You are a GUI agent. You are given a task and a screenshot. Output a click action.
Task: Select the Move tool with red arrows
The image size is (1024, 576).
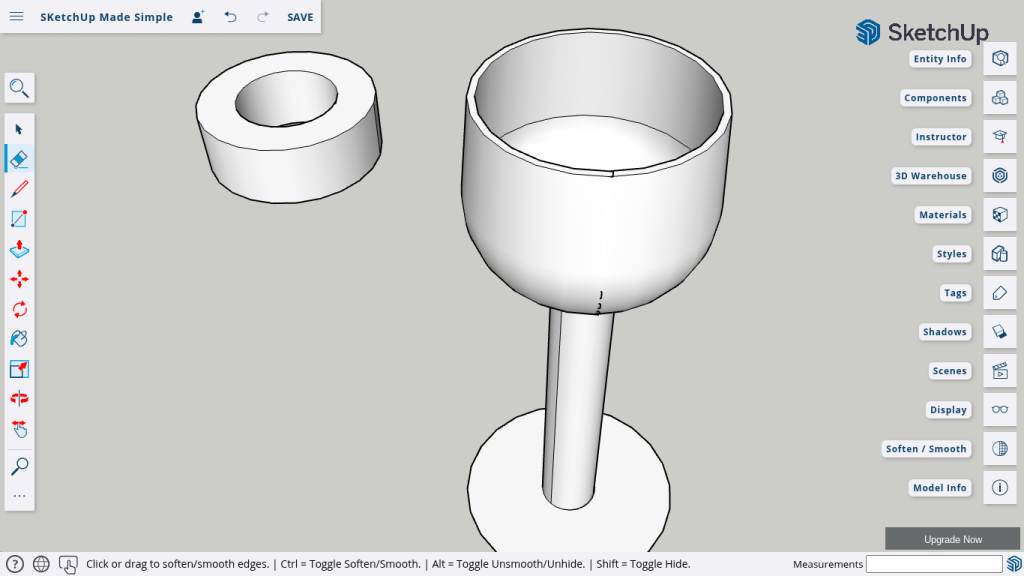pyautogui.click(x=19, y=279)
